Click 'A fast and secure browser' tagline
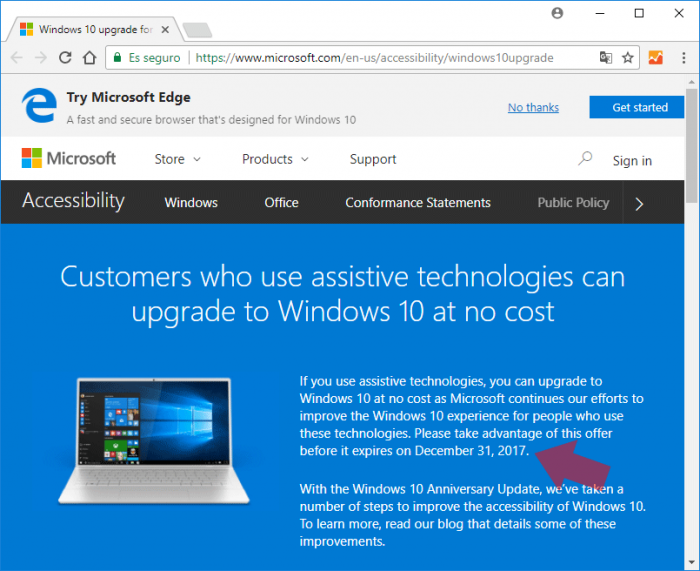700x571 pixels. tap(211, 120)
